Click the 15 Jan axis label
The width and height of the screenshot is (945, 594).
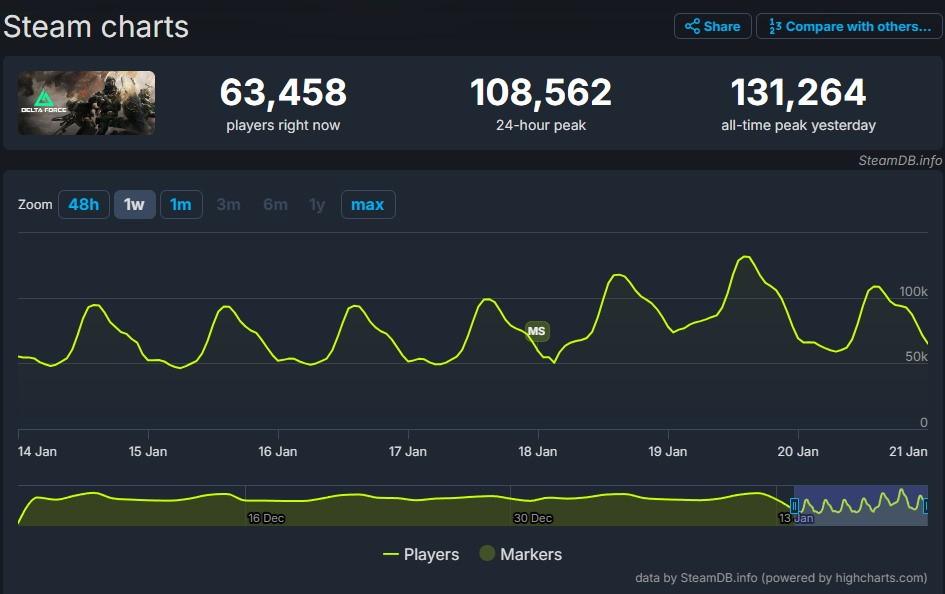point(148,451)
